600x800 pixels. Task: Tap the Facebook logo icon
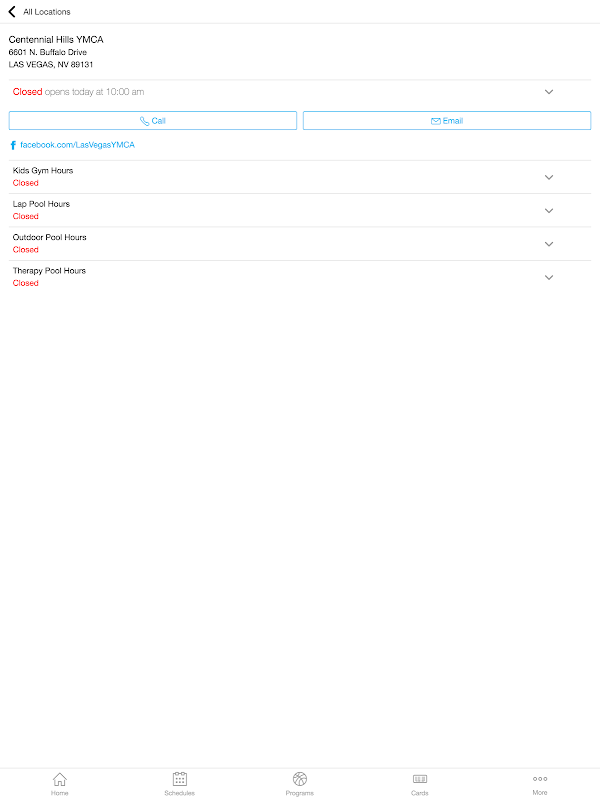(13, 145)
